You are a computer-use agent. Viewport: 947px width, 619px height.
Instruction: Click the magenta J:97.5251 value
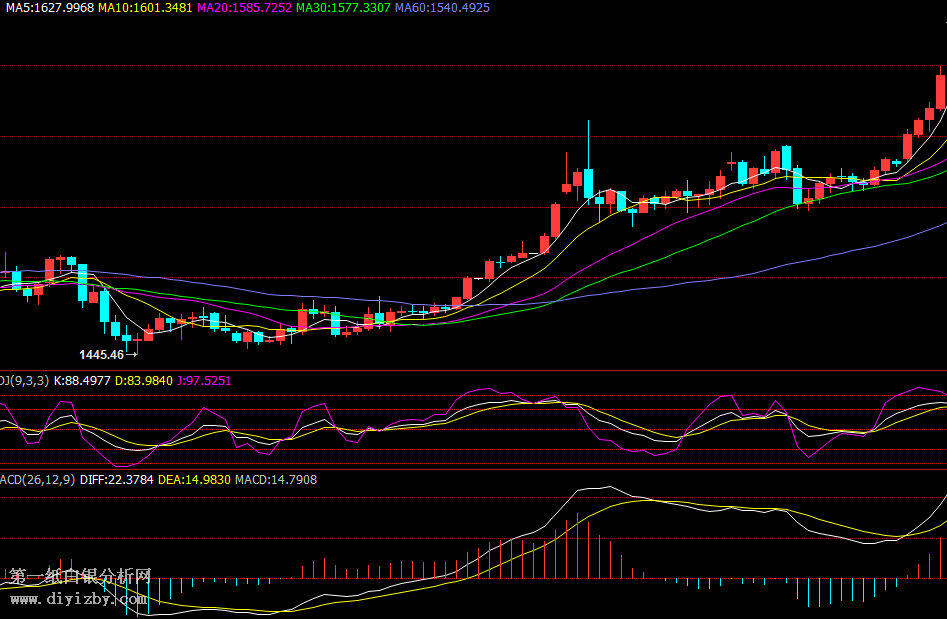[204, 381]
